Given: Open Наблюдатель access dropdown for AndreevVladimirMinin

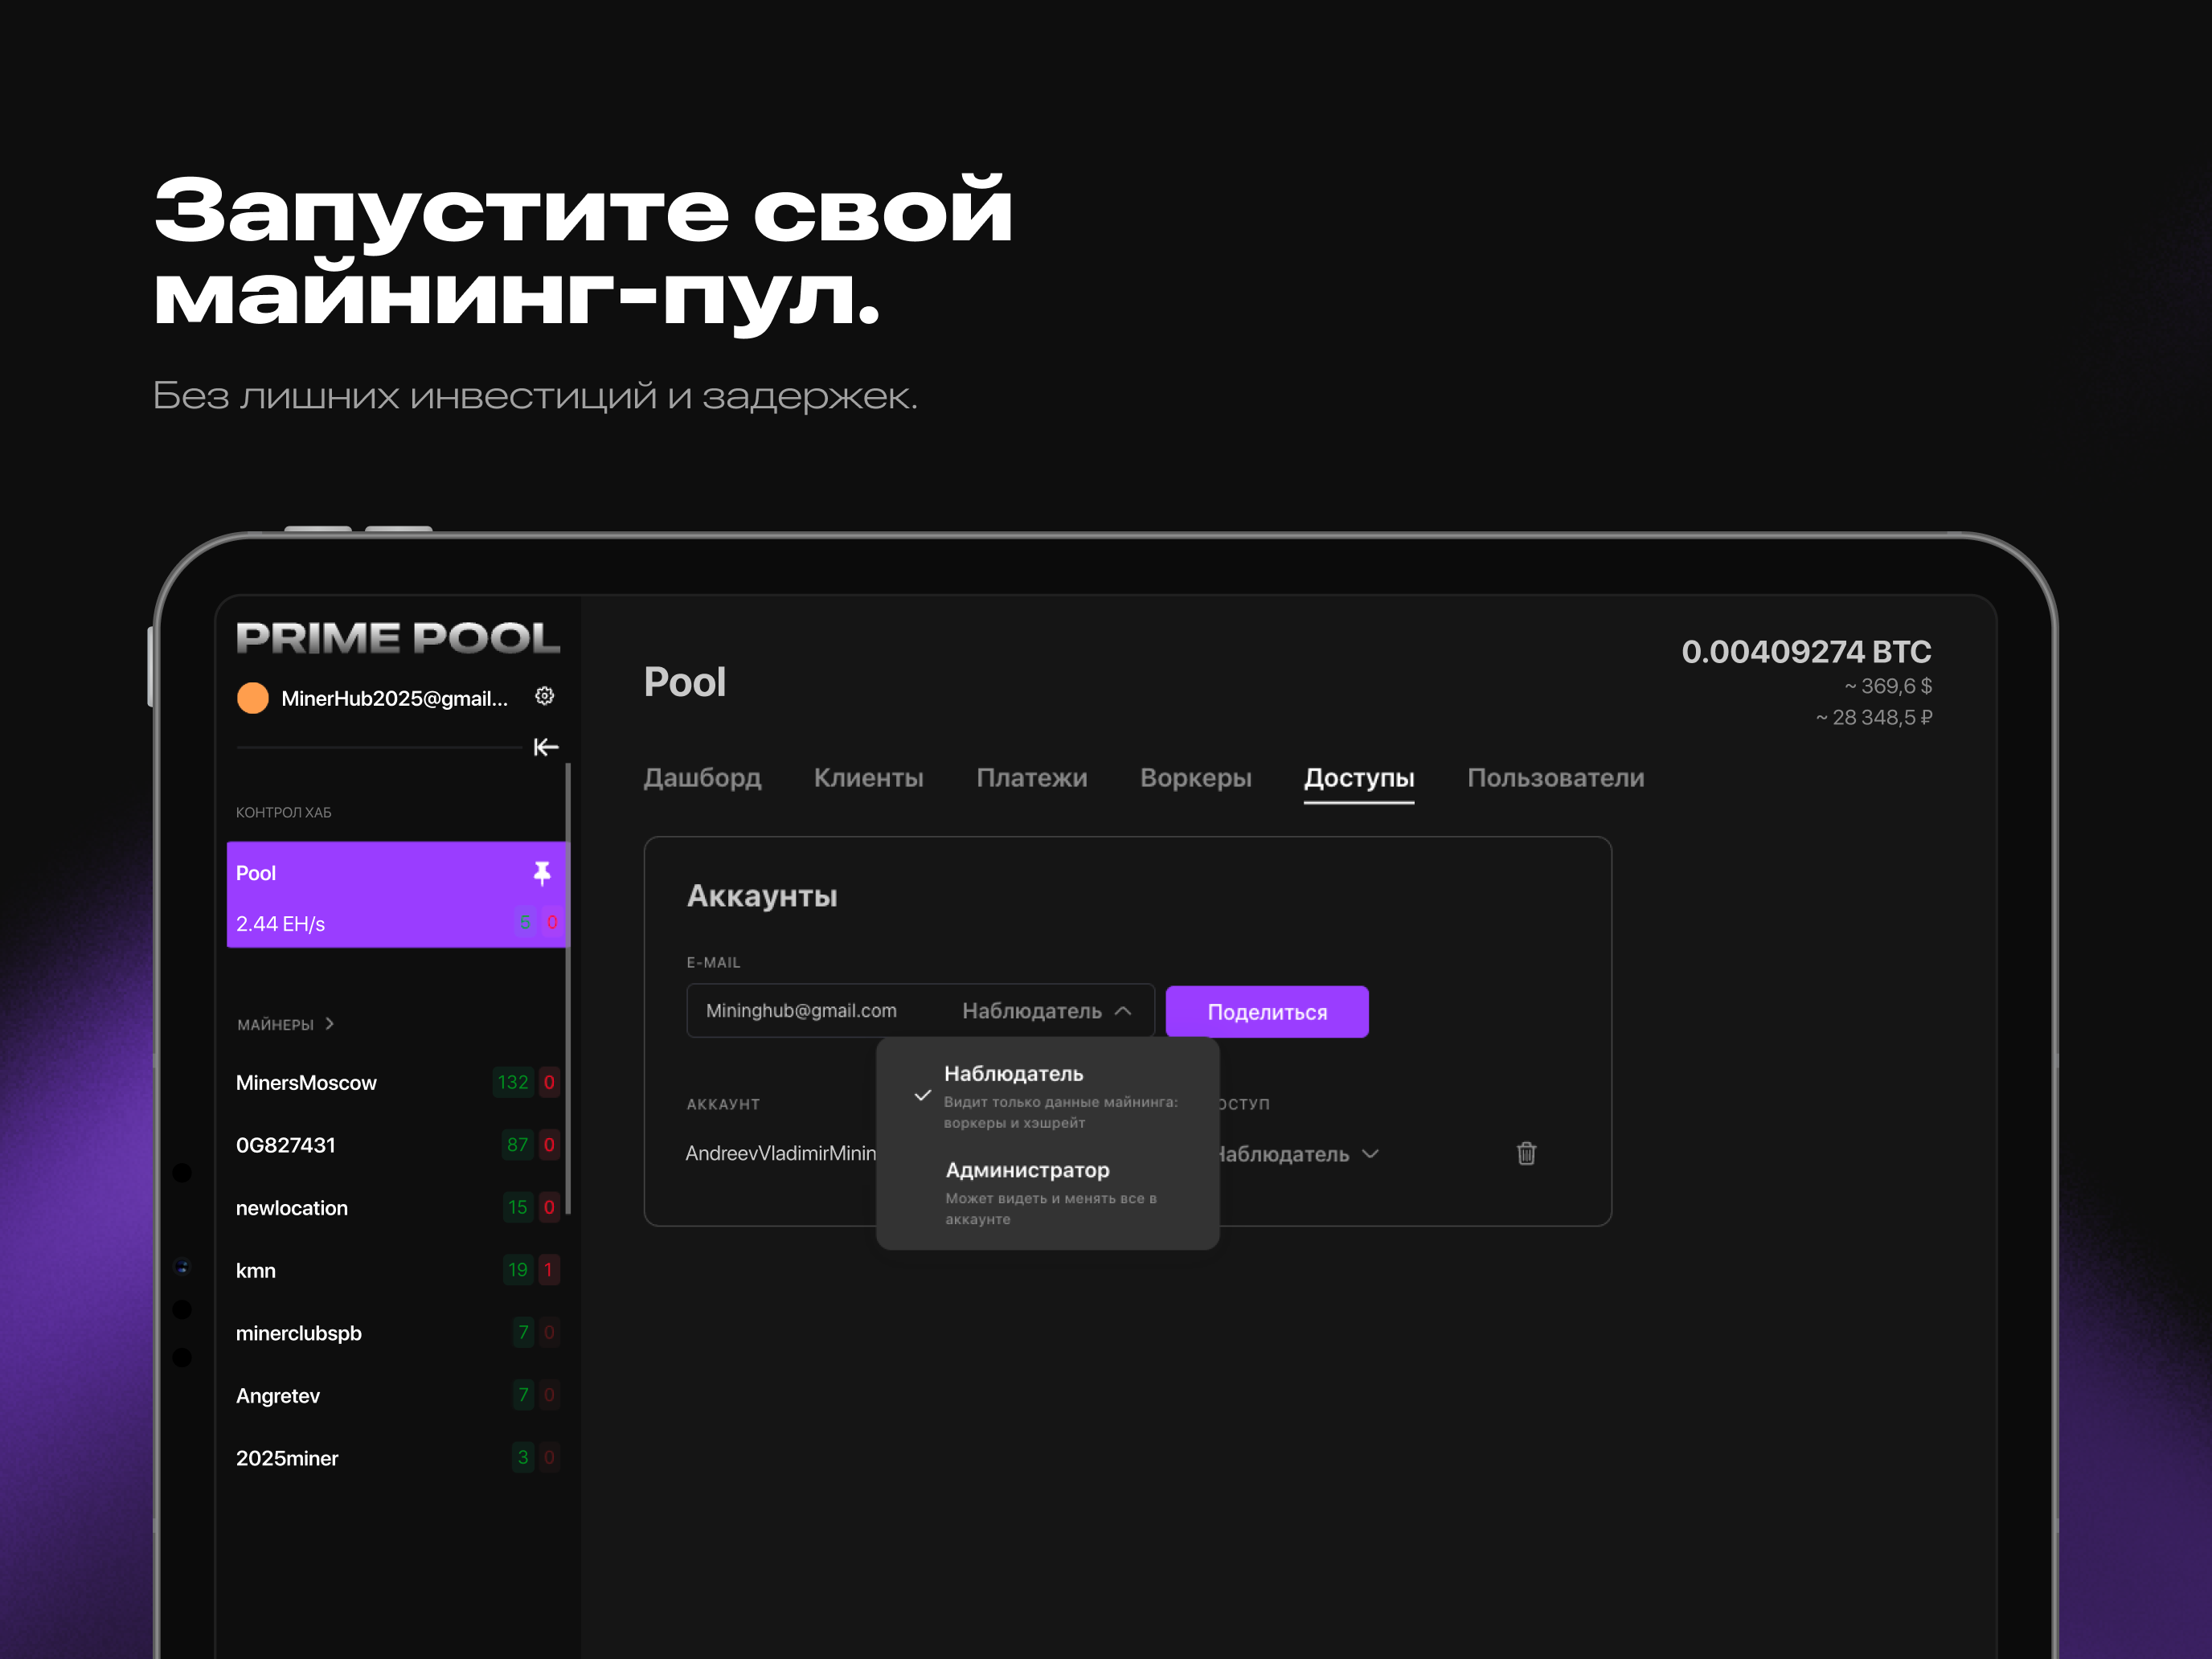Looking at the screenshot, I should (x=1298, y=1154).
